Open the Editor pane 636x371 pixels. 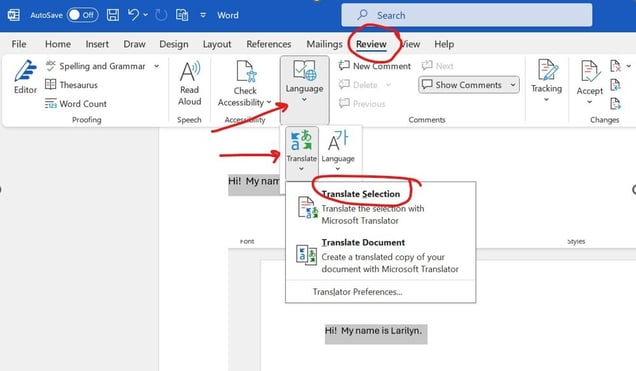pyautogui.click(x=25, y=77)
